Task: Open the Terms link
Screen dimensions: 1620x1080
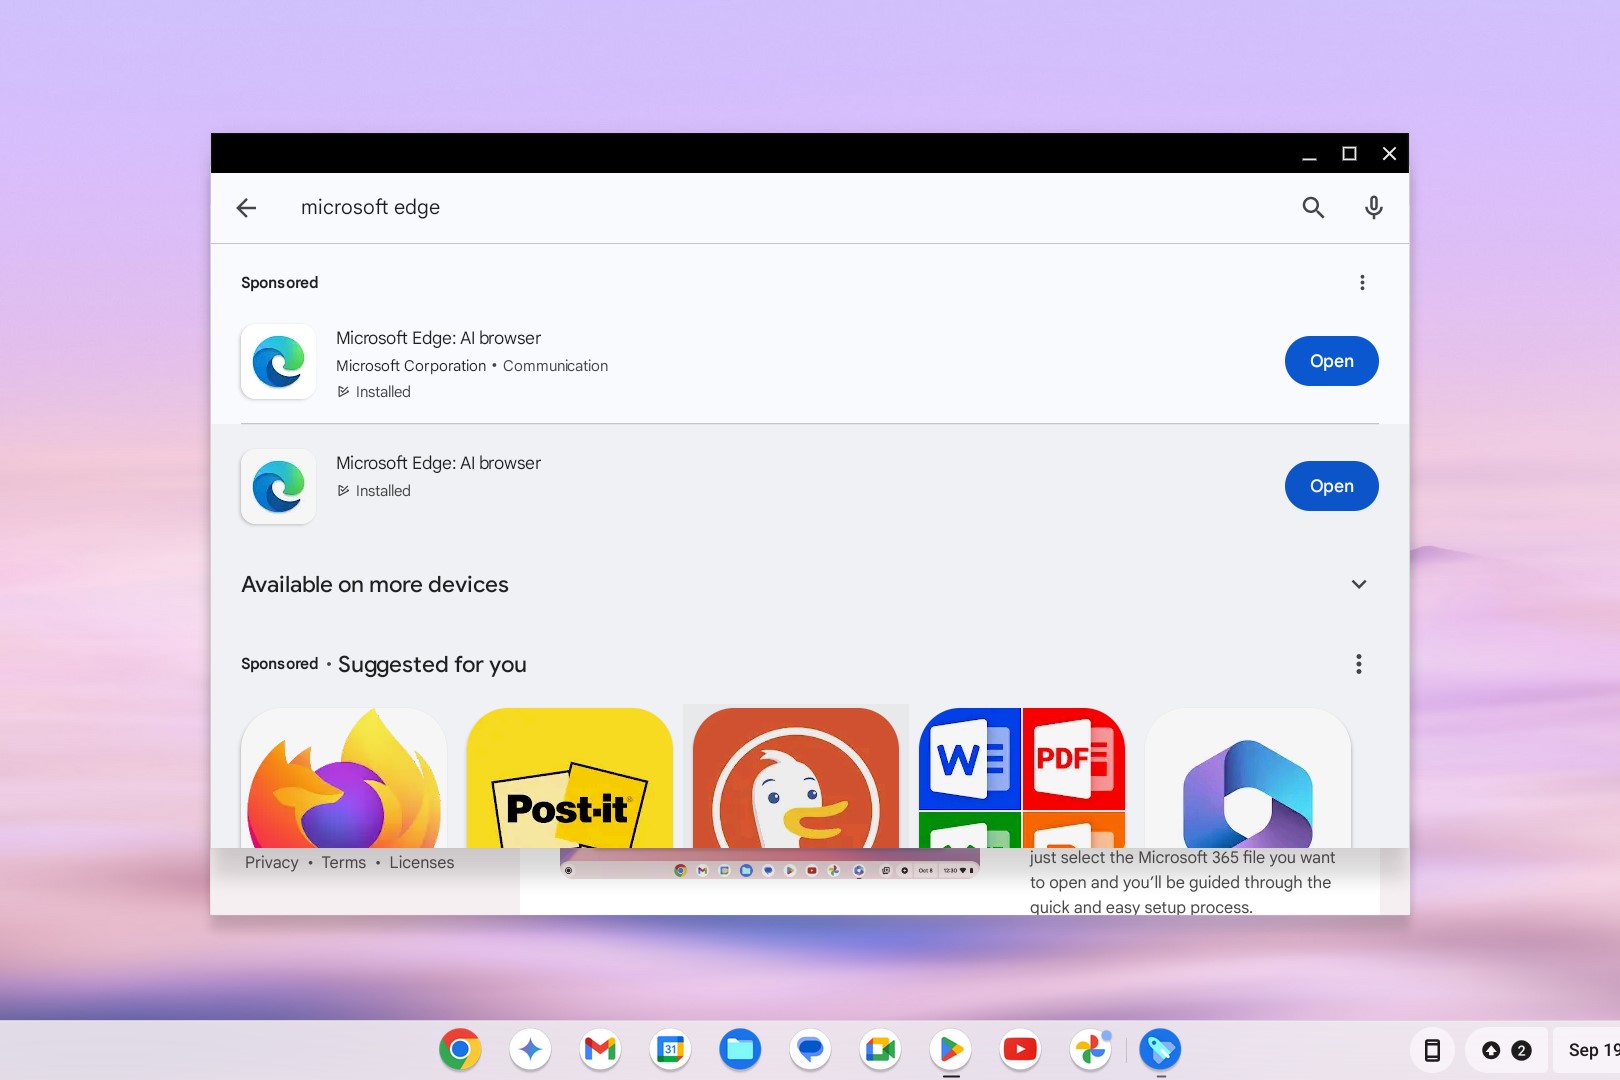Action: [x=344, y=862]
